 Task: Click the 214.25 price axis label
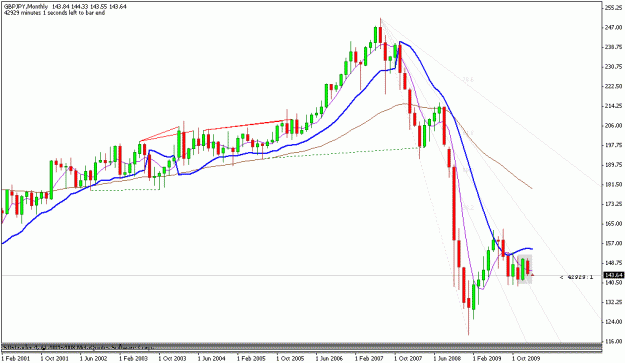point(614,106)
